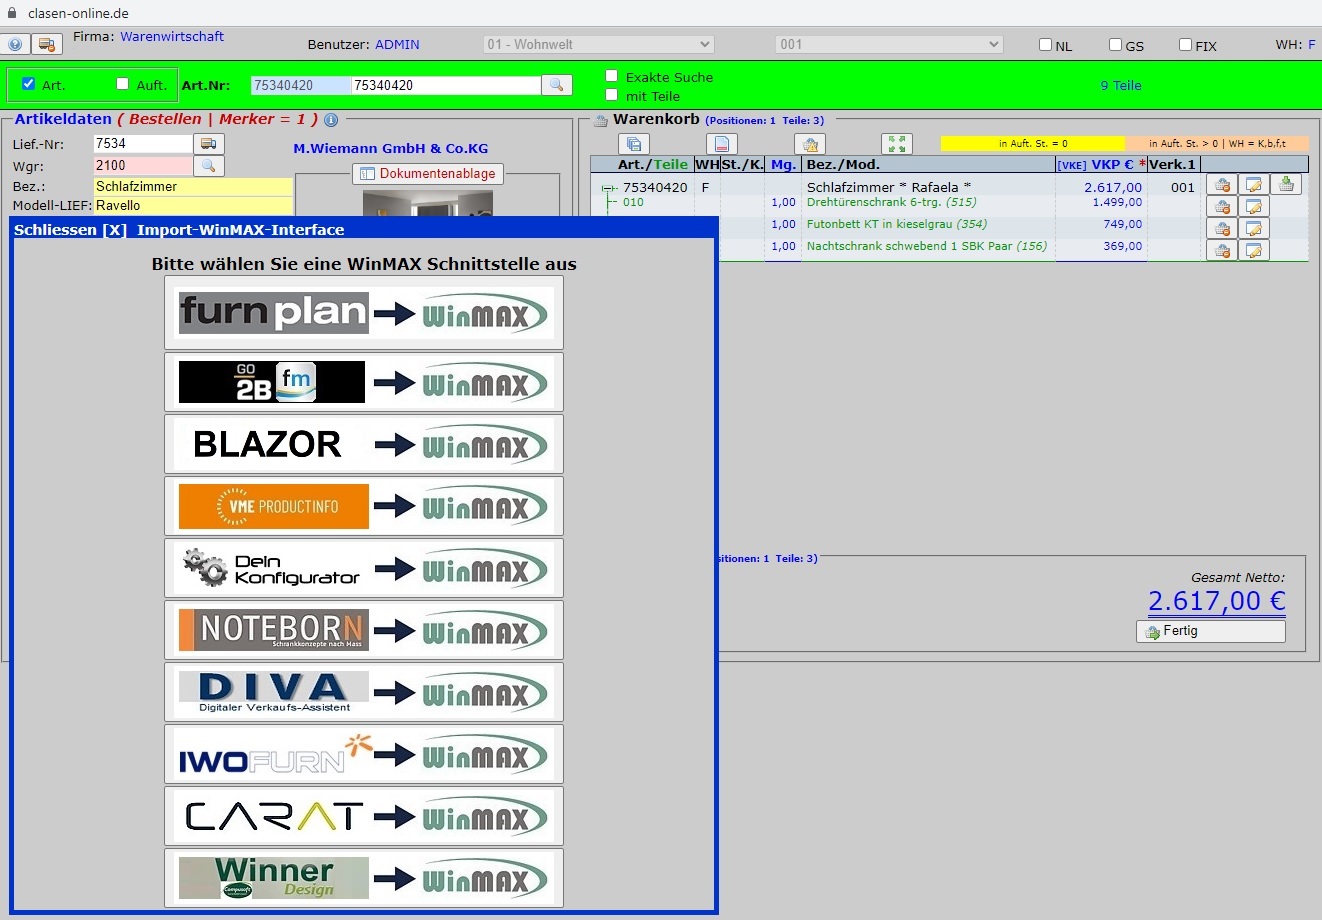Focus the Wgr field 2100
Image resolution: width=1322 pixels, height=920 pixels.
pyautogui.click(x=143, y=165)
